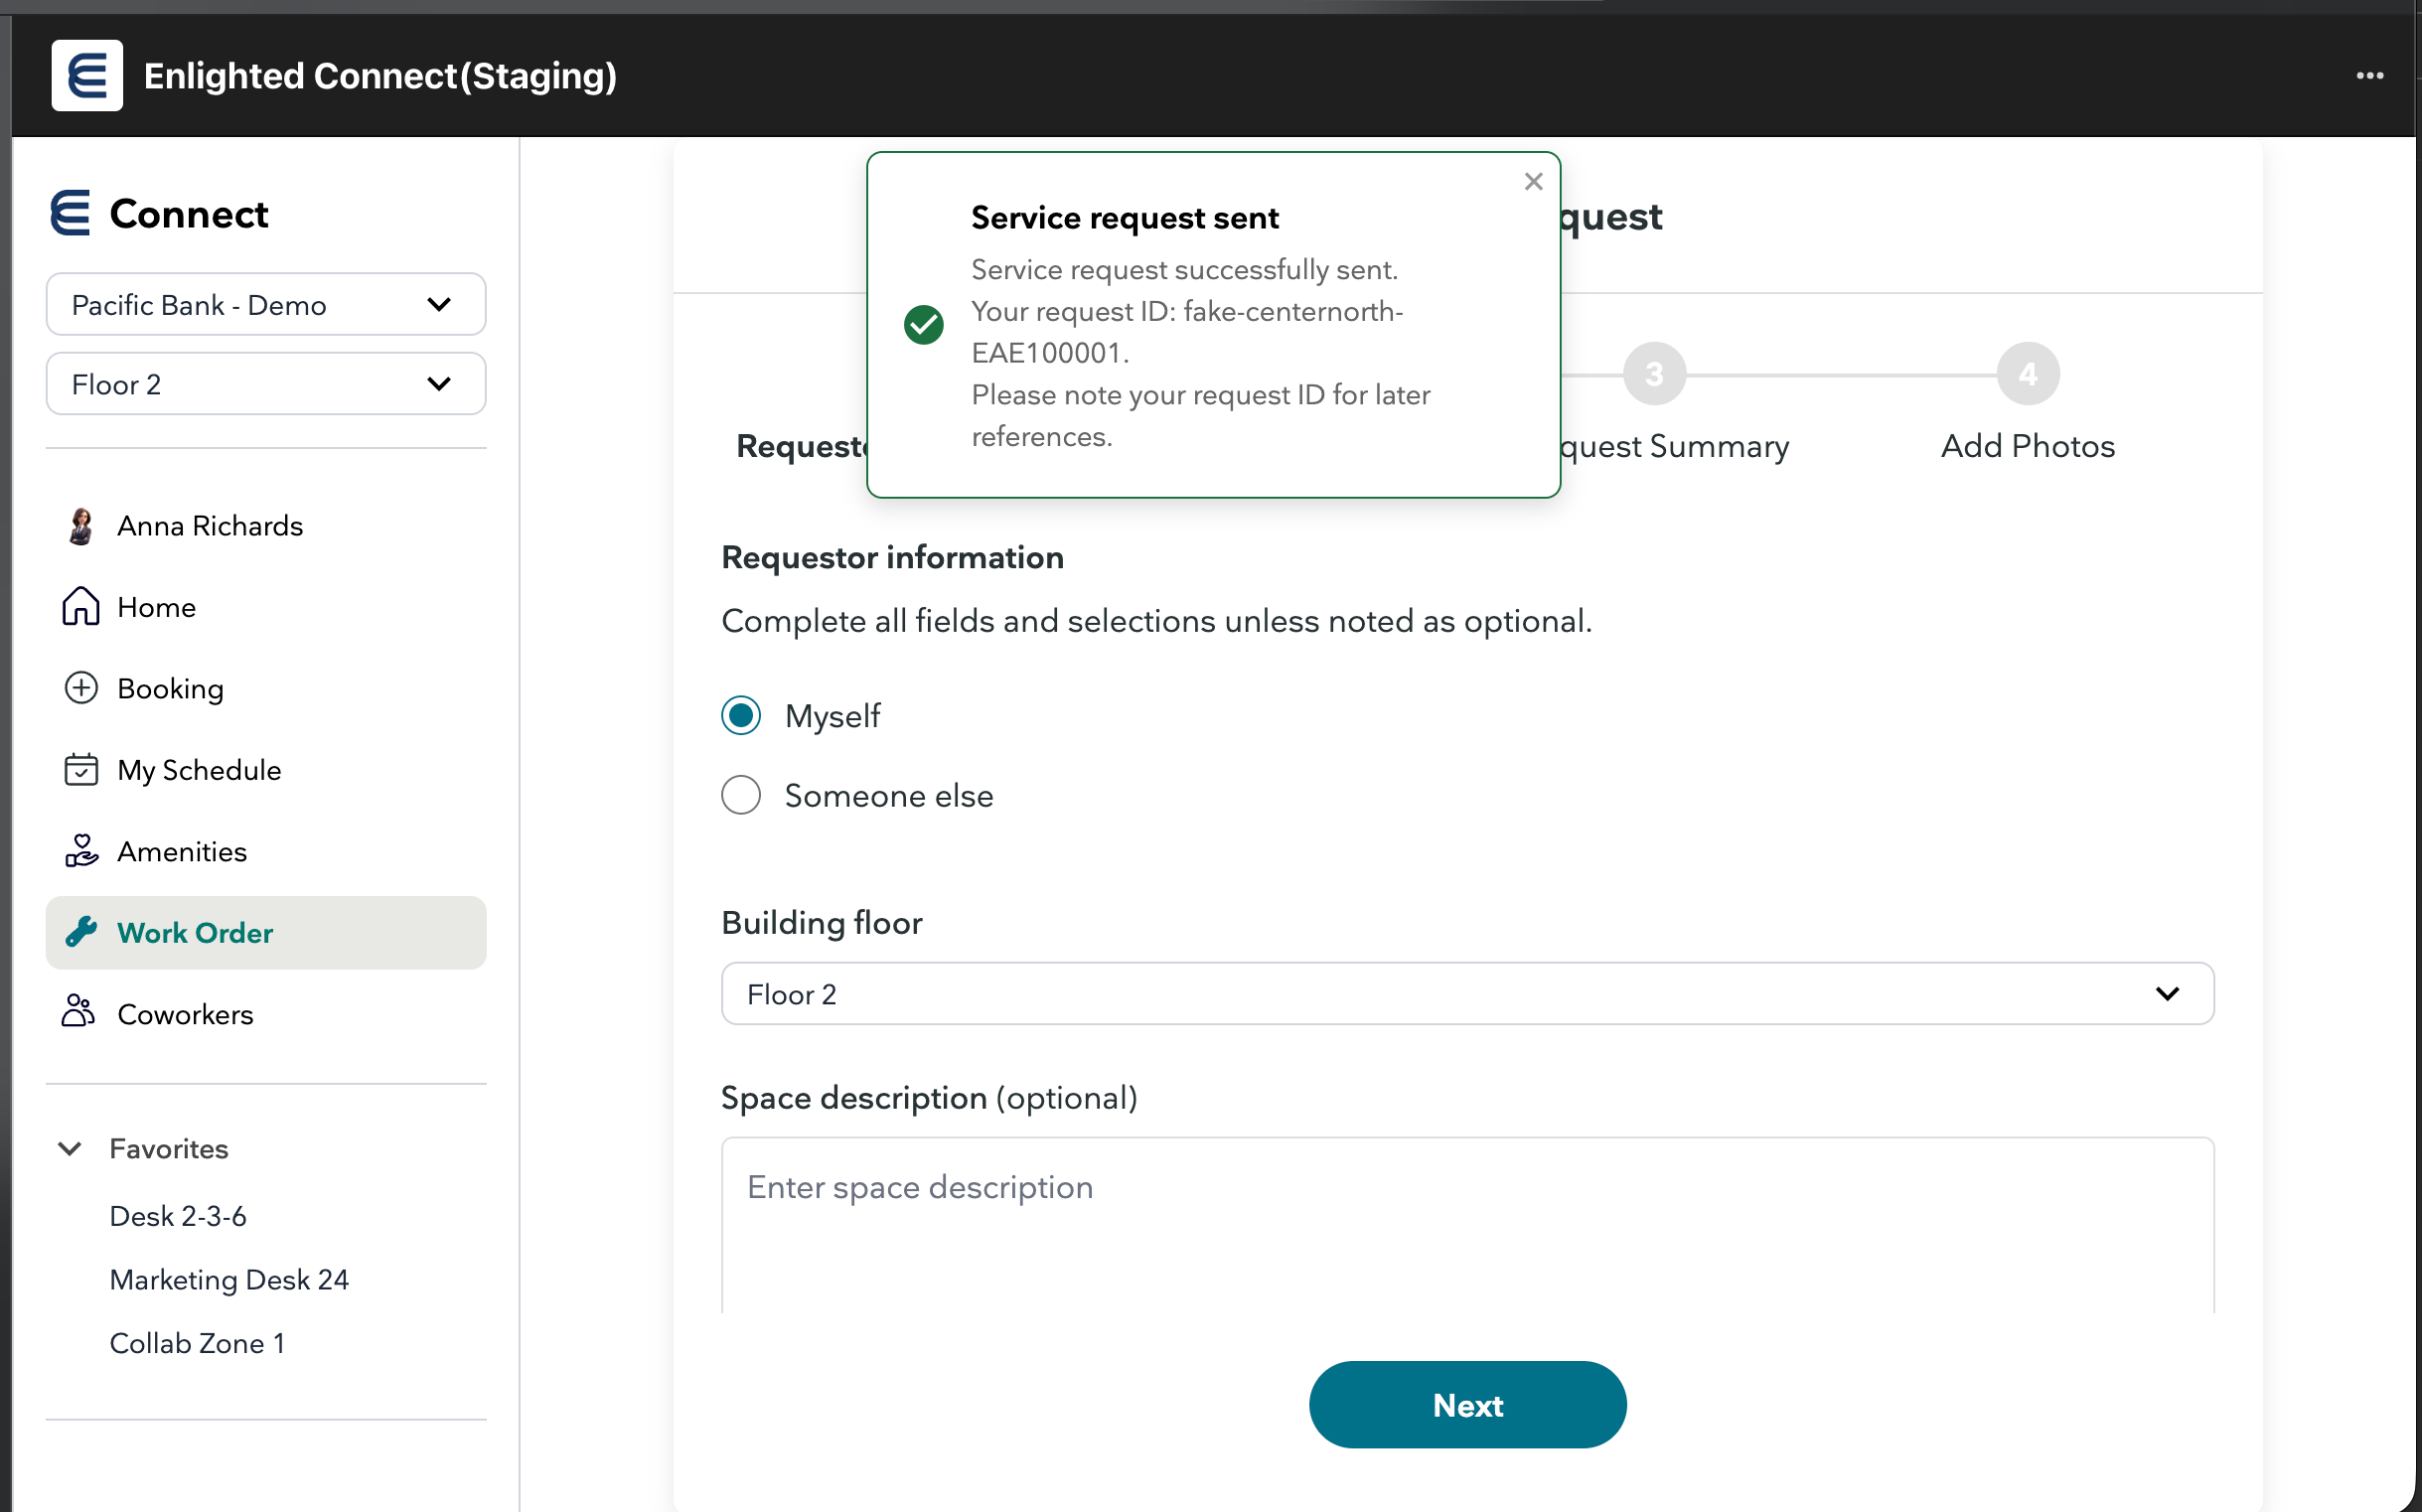Click the Work Order wrench icon
The image size is (2422, 1512).
[80, 932]
